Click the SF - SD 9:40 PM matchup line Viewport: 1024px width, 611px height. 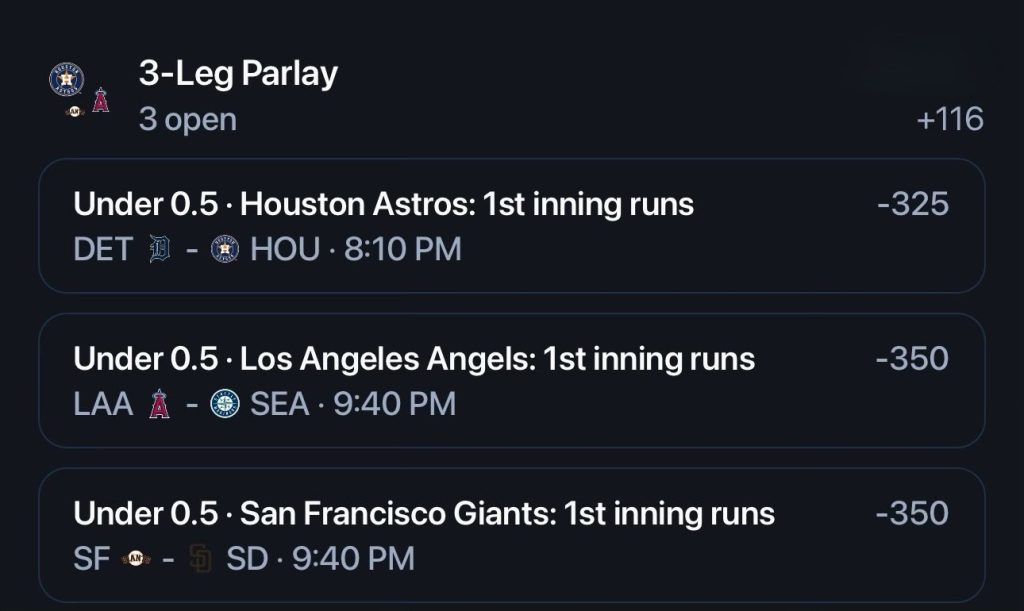coord(244,558)
